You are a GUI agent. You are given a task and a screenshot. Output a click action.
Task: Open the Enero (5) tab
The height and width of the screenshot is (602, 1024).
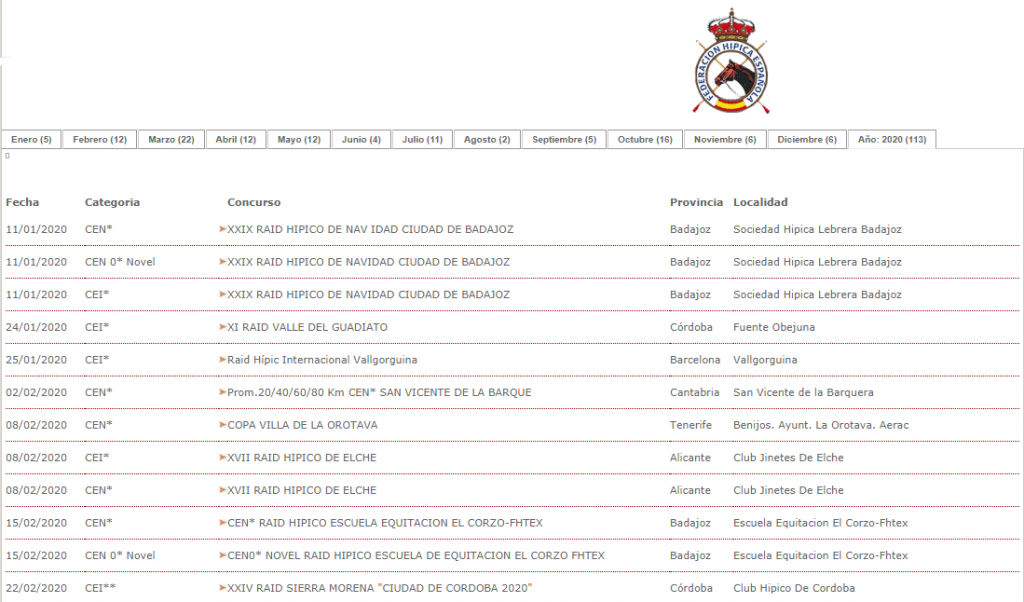click(x=31, y=140)
